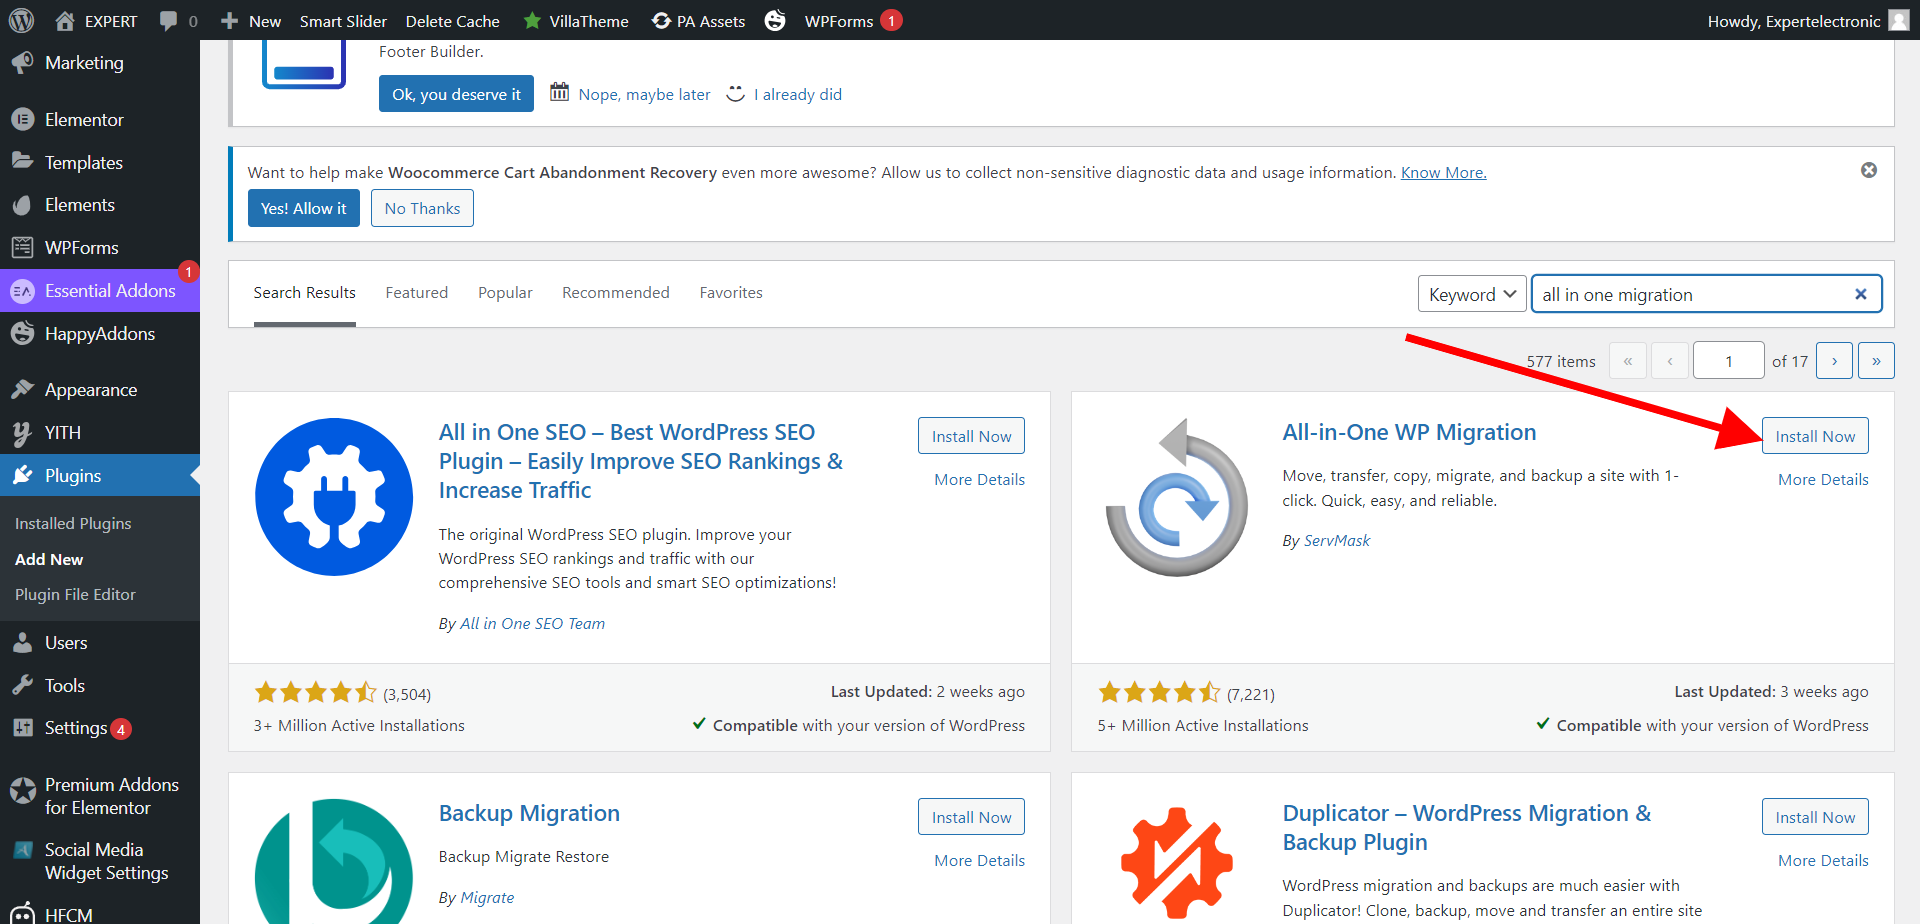The width and height of the screenshot is (1920, 924).
Task: View More Details for Backup Migration
Action: click(x=980, y=861)
